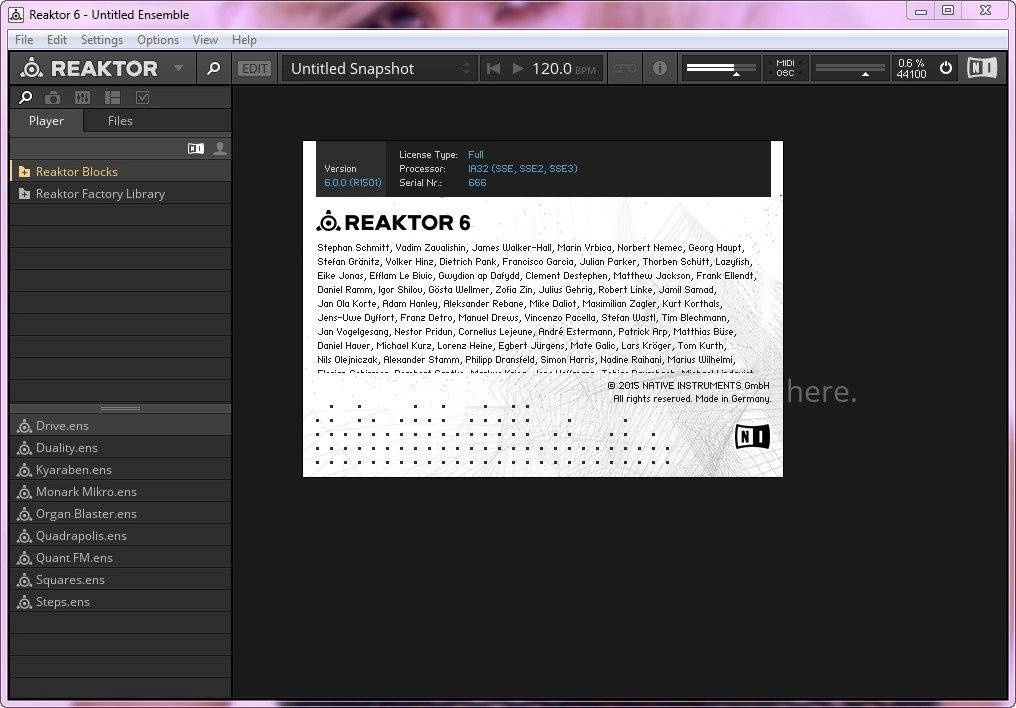Open the Reaktor main menu dropdown arrow

178,68
